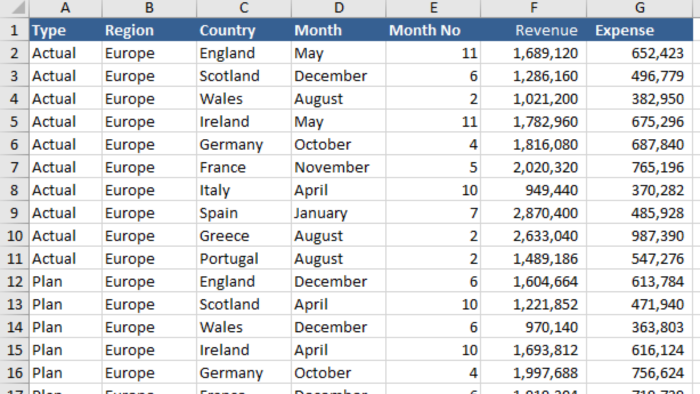Click the Region header cell

point(149,30)
